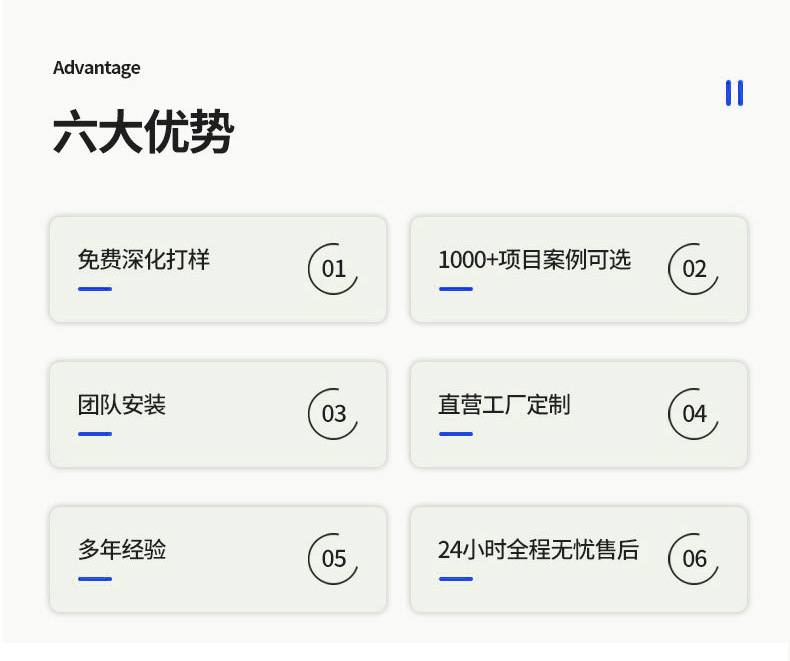Click the circled 04 number badge

tap(694, 413)
